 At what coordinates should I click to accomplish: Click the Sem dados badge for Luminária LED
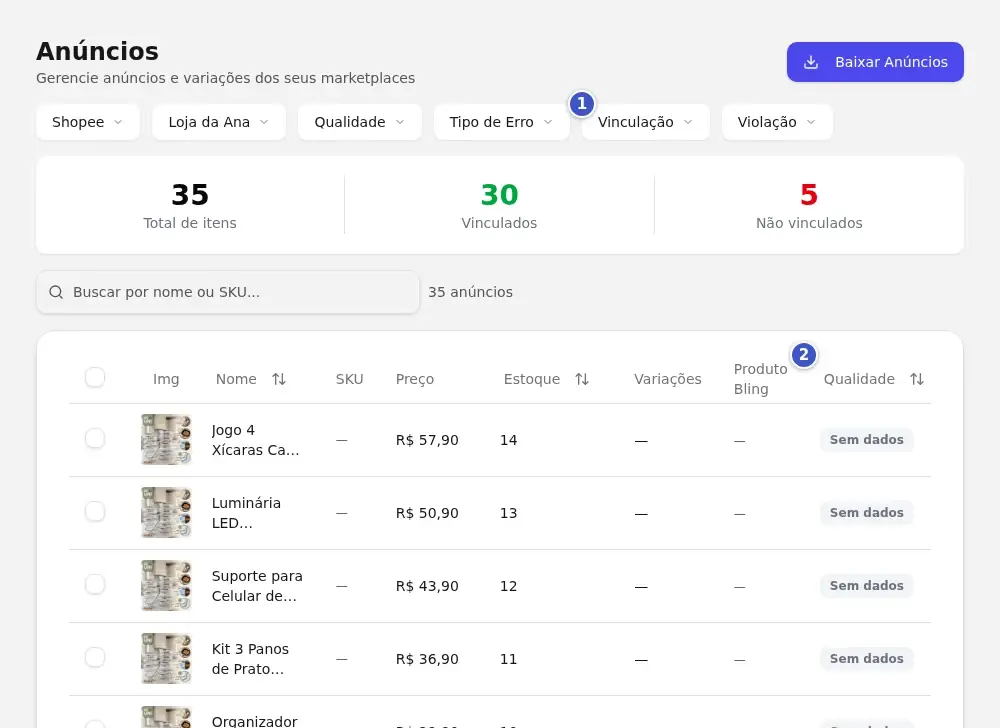(867, 513)
